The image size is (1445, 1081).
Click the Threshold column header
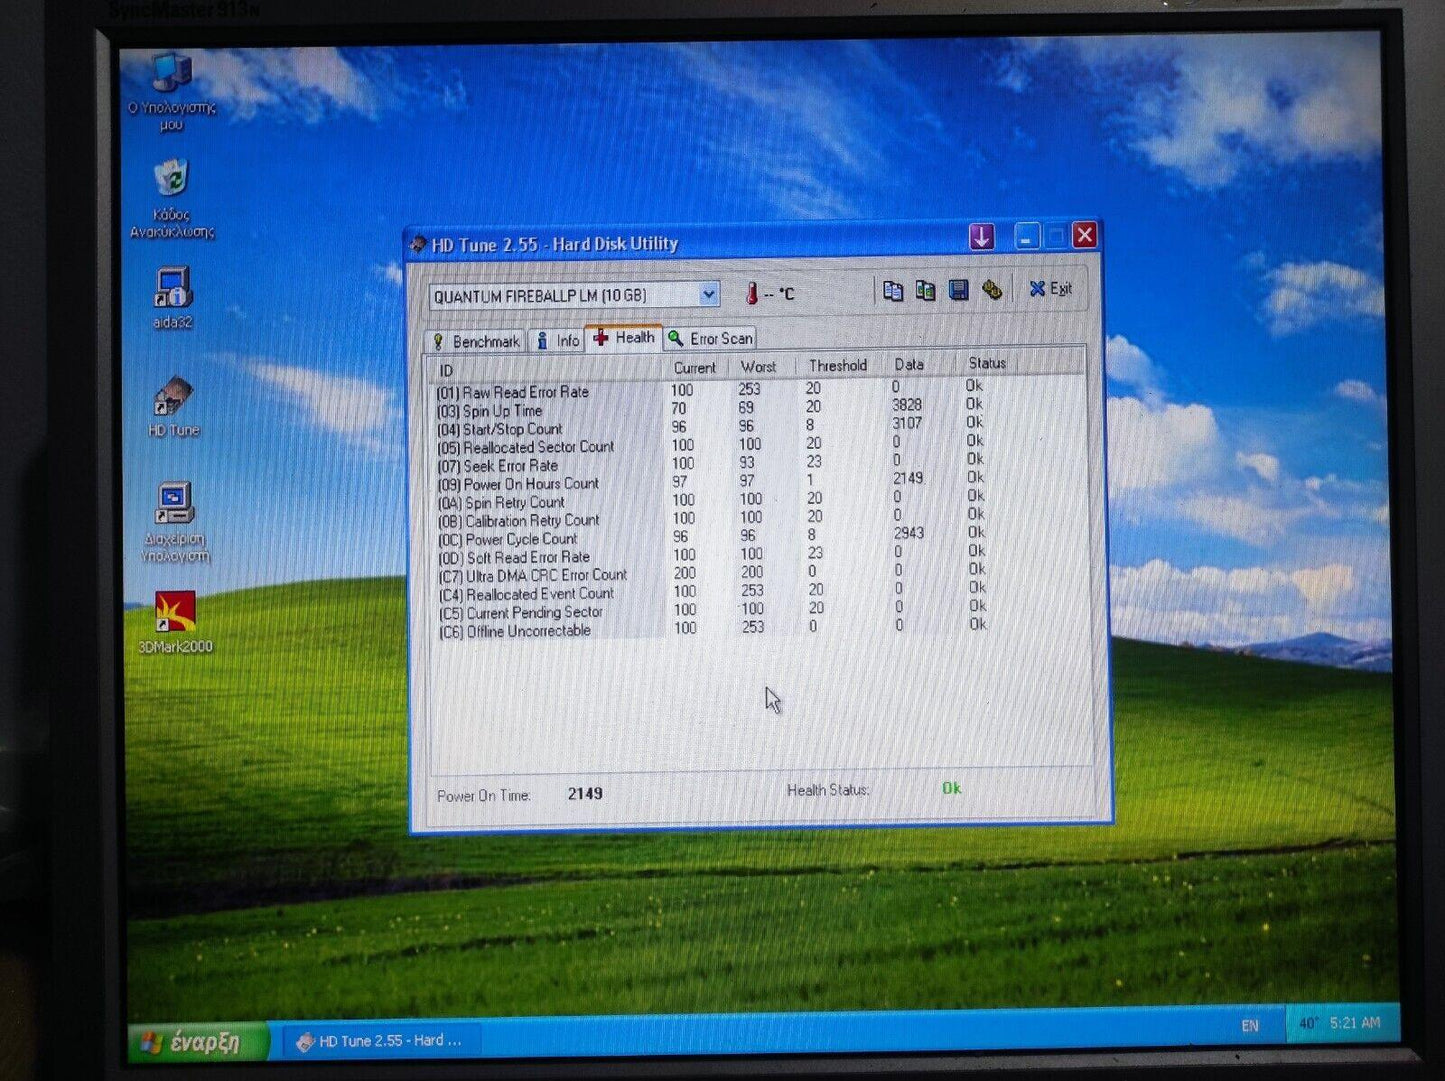click(x=837, y=366)
